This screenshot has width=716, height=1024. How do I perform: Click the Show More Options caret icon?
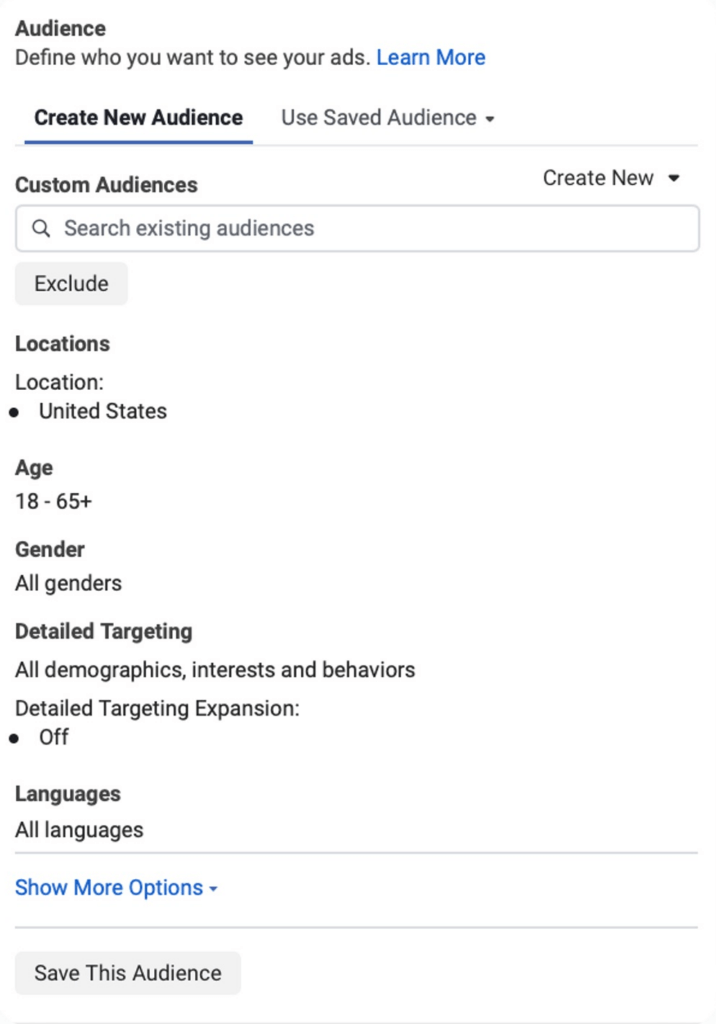coord(213,889)
